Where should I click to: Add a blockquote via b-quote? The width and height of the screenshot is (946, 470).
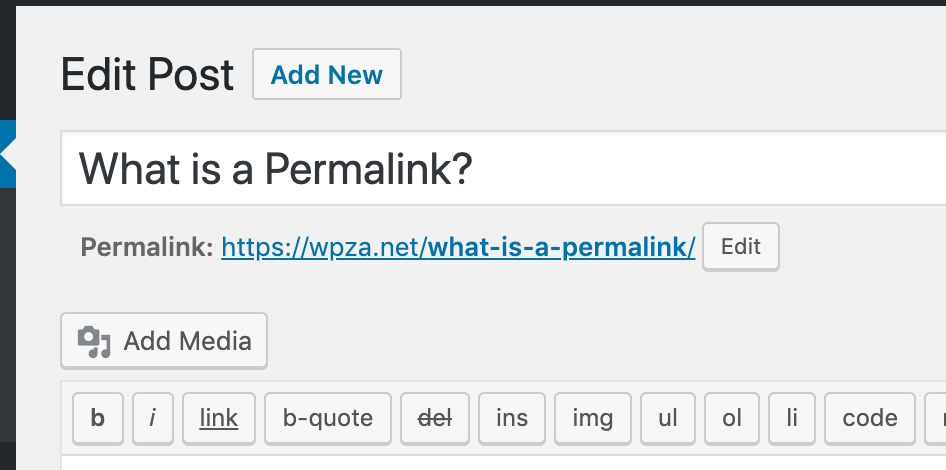pyautogui.click(x=328, y=418)
